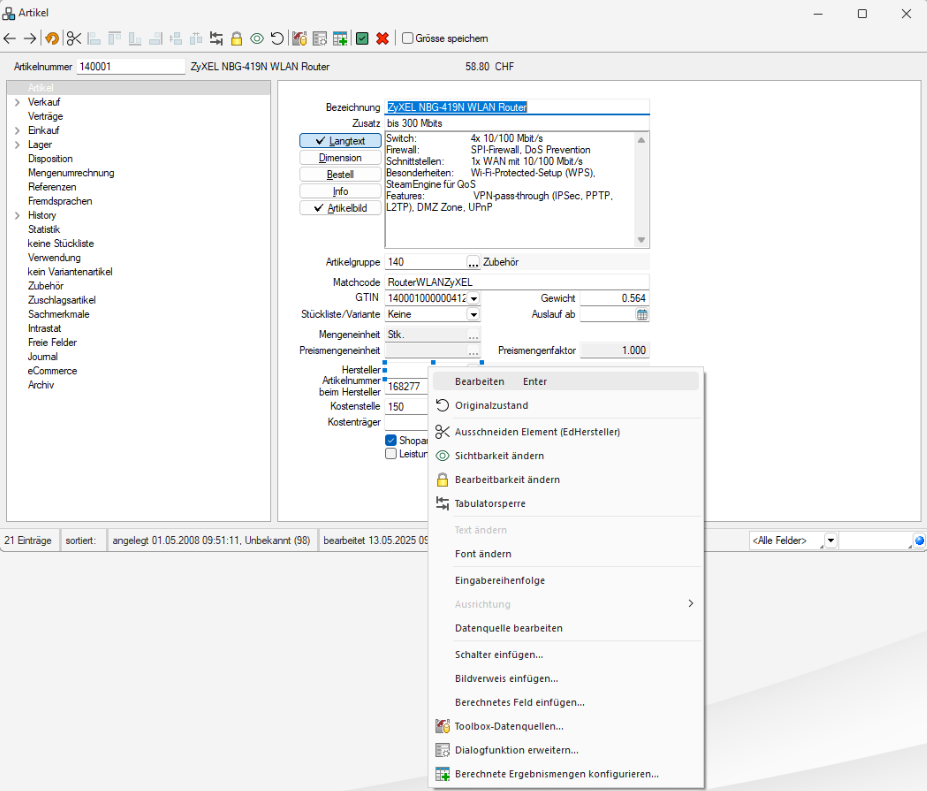This screenshot has height=791, width=927.
Task: Click the orange undo icon in toolbar
Action: (x=52, y=38)
